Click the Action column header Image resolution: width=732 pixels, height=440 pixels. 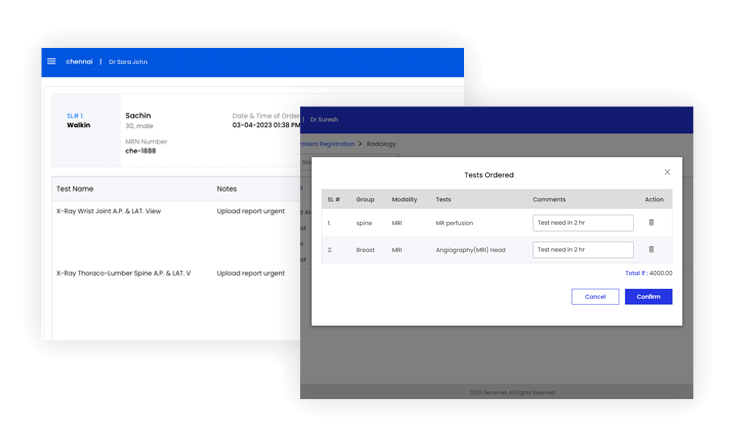click(x=654, y=199)
